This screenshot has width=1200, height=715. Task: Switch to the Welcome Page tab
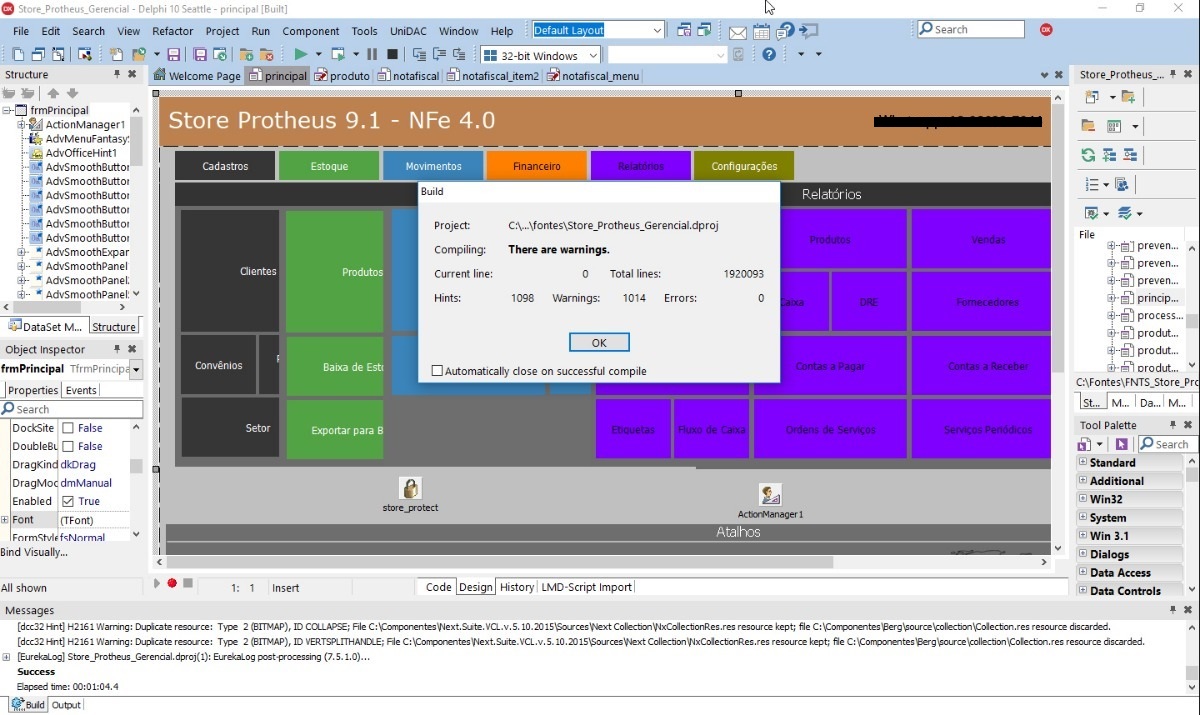point(197,76)
